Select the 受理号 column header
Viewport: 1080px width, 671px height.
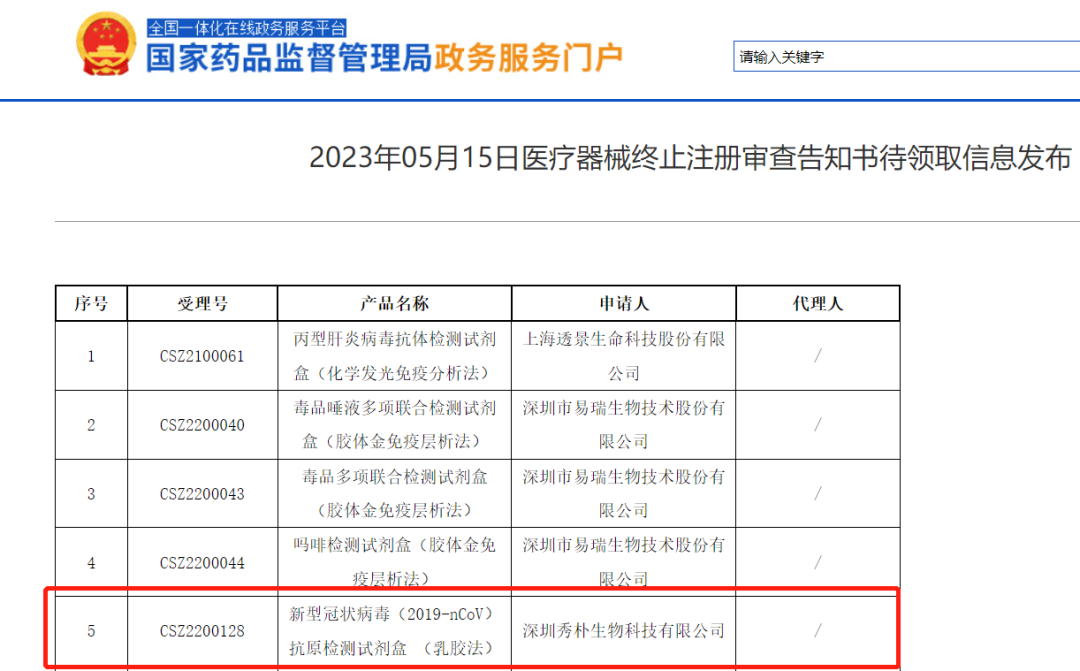[x=202, y=304]
